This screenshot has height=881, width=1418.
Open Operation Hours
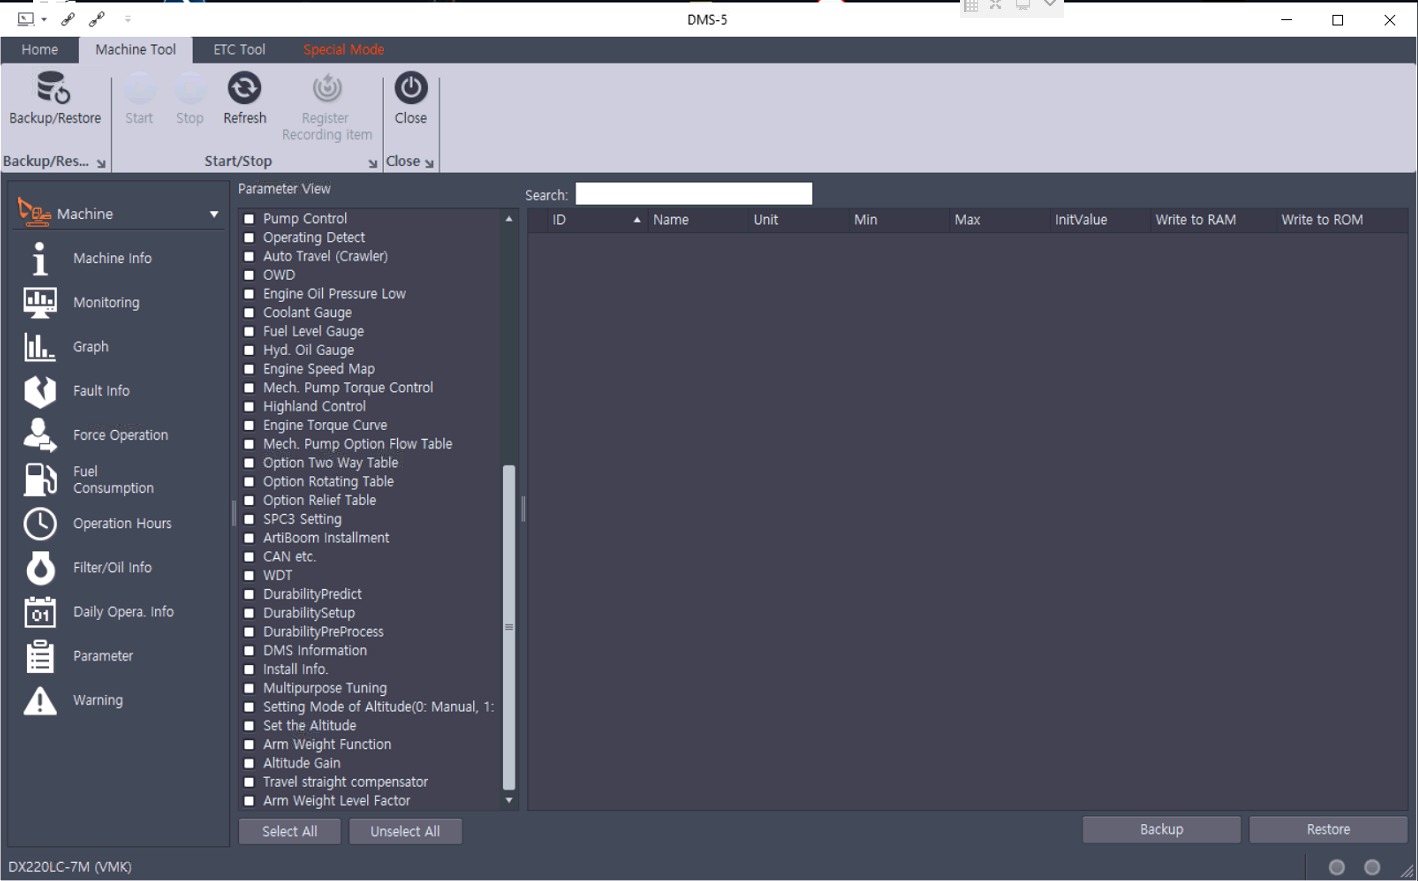122,523
